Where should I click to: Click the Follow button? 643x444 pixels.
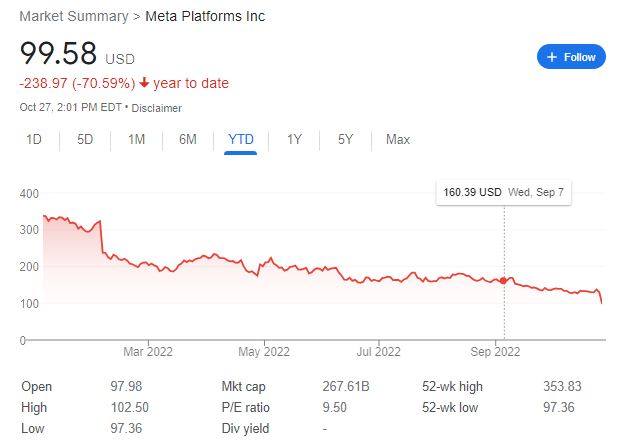[572, 57]
